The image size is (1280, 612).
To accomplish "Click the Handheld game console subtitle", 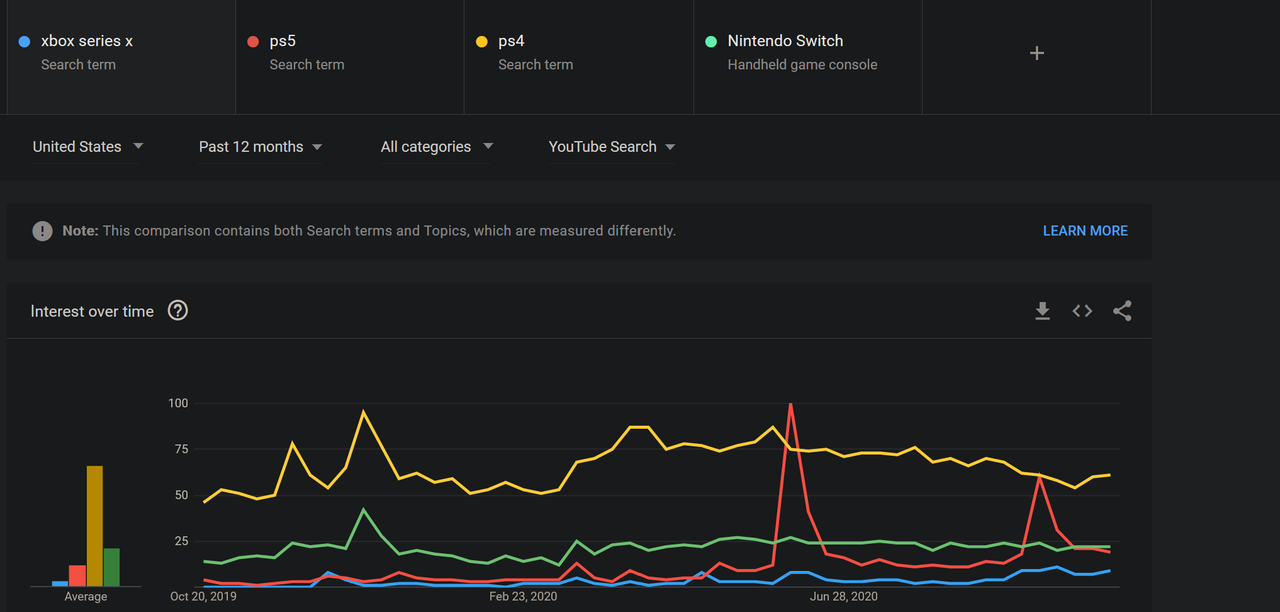I will [802, 65].
